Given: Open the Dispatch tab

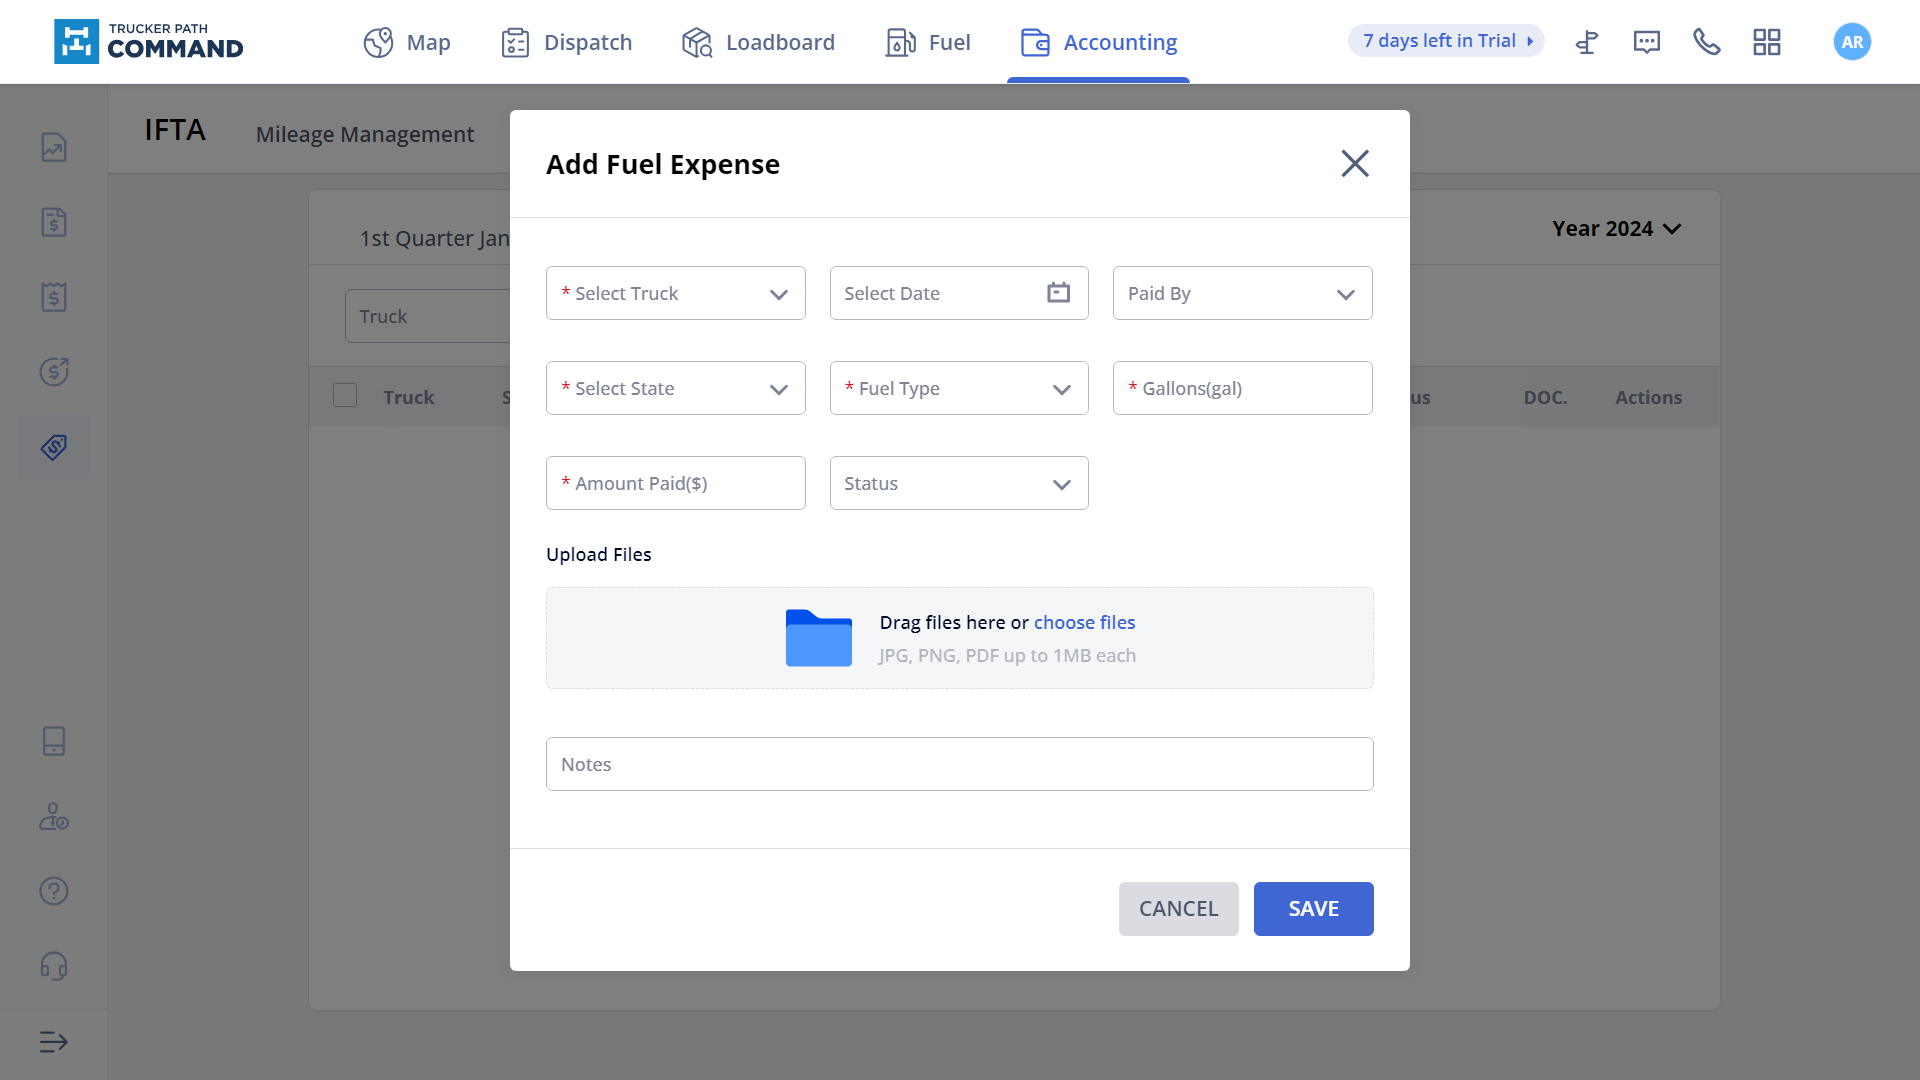Looking at the screenshot, I should 566,42.
